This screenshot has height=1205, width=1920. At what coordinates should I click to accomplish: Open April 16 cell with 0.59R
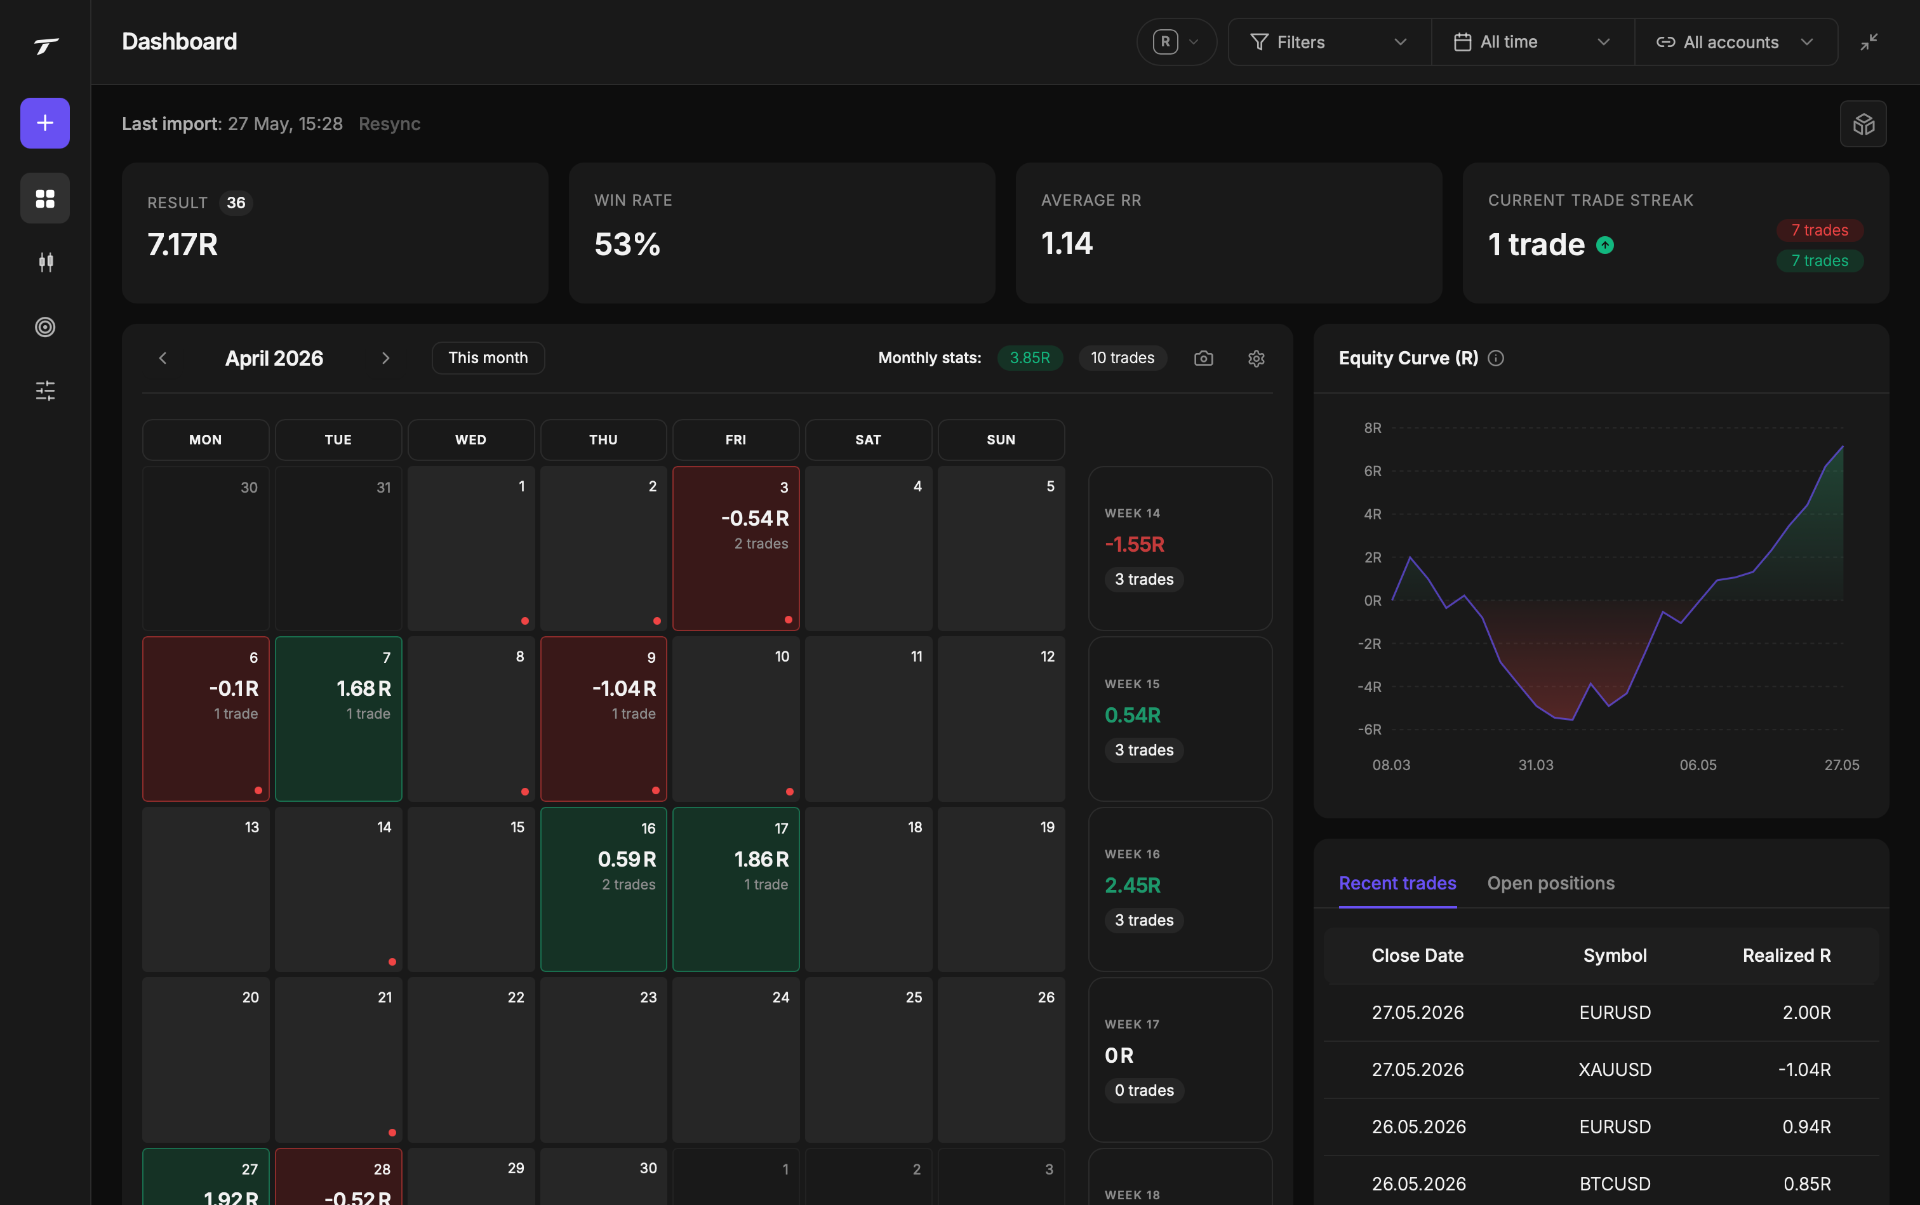[x=603, y=889]
